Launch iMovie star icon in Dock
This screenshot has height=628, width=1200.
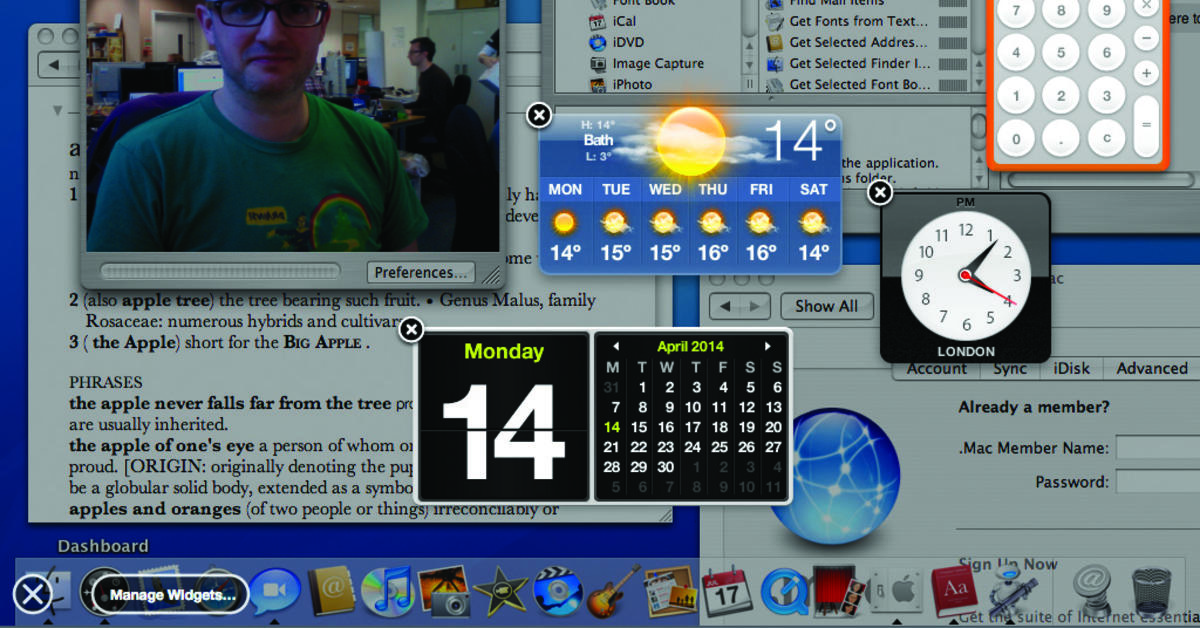[500, 592]
